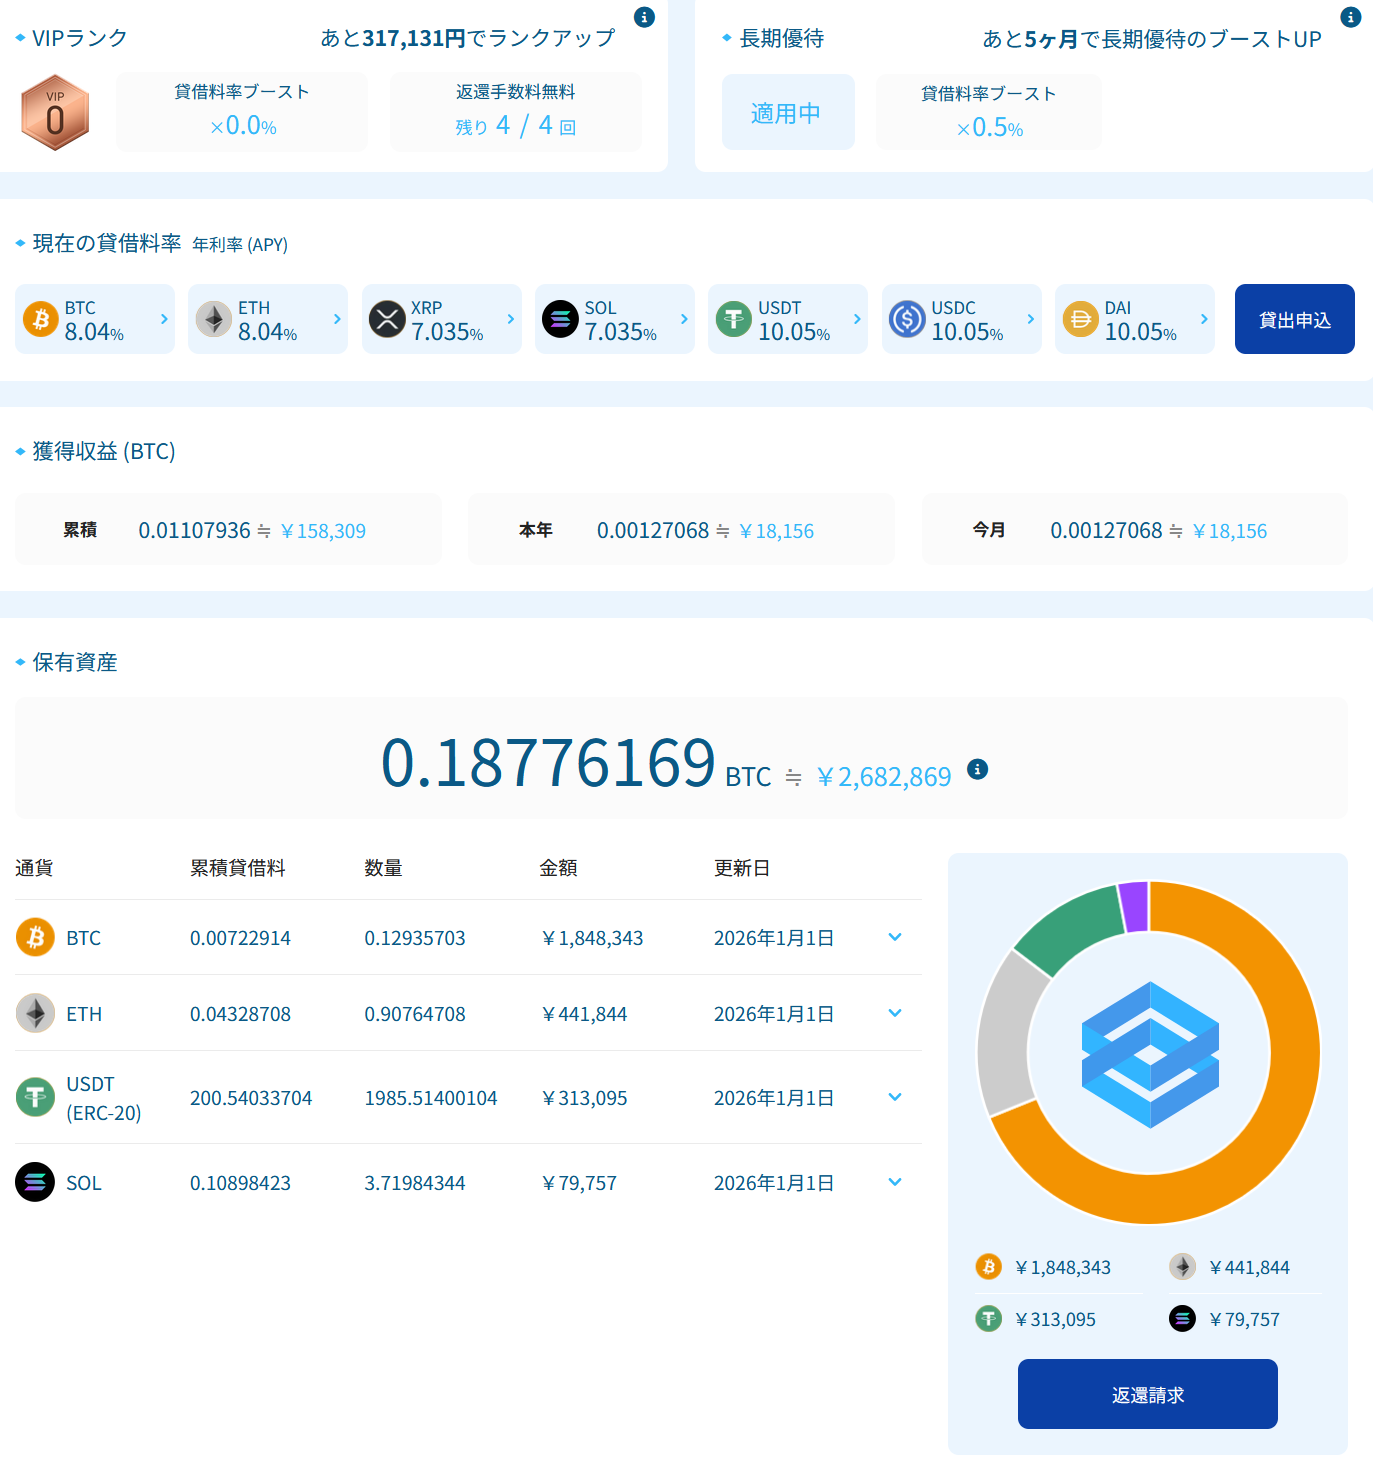Expand the USDT (ERC-20) row details

point(895,1097)
